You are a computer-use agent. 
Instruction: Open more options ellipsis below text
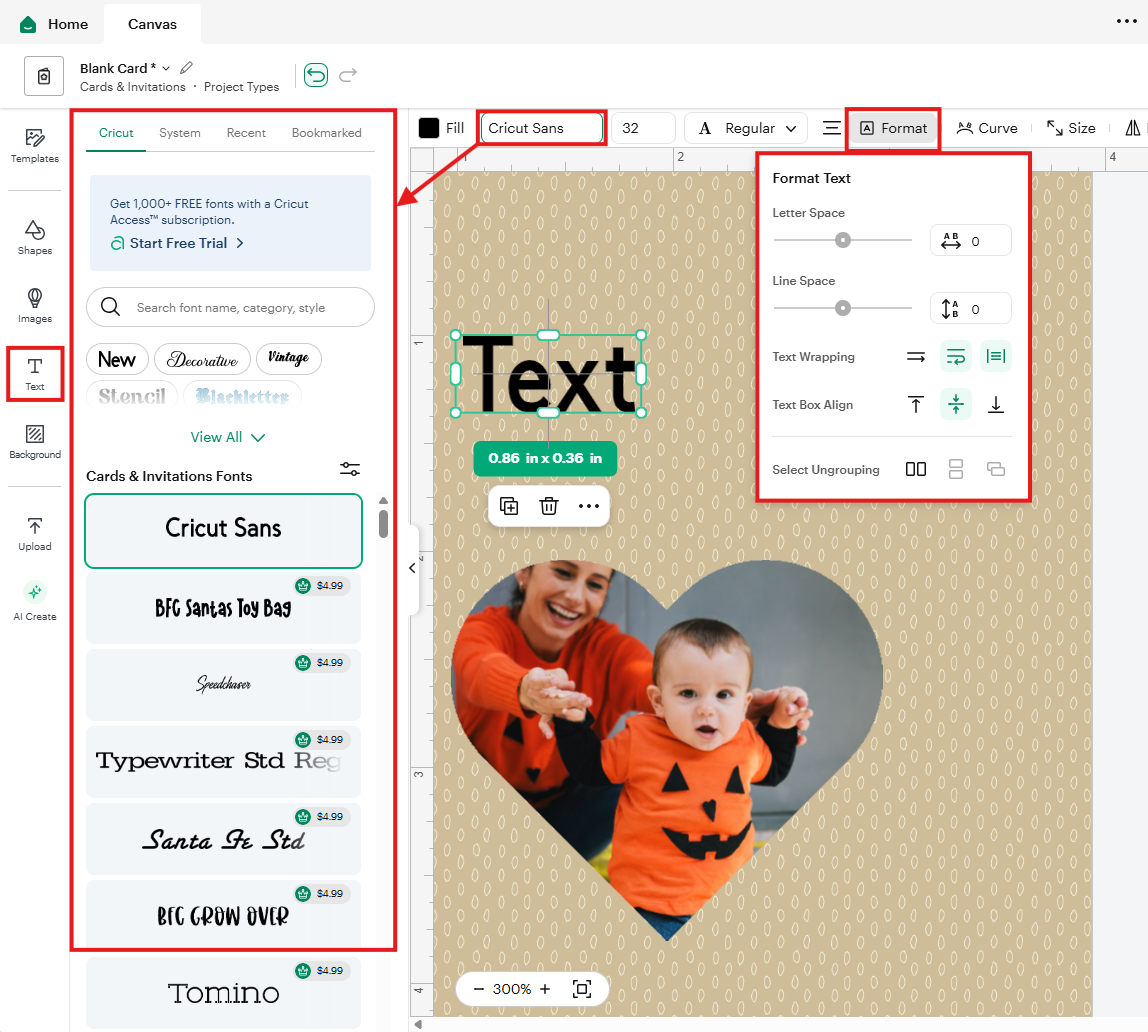(589, 506)
